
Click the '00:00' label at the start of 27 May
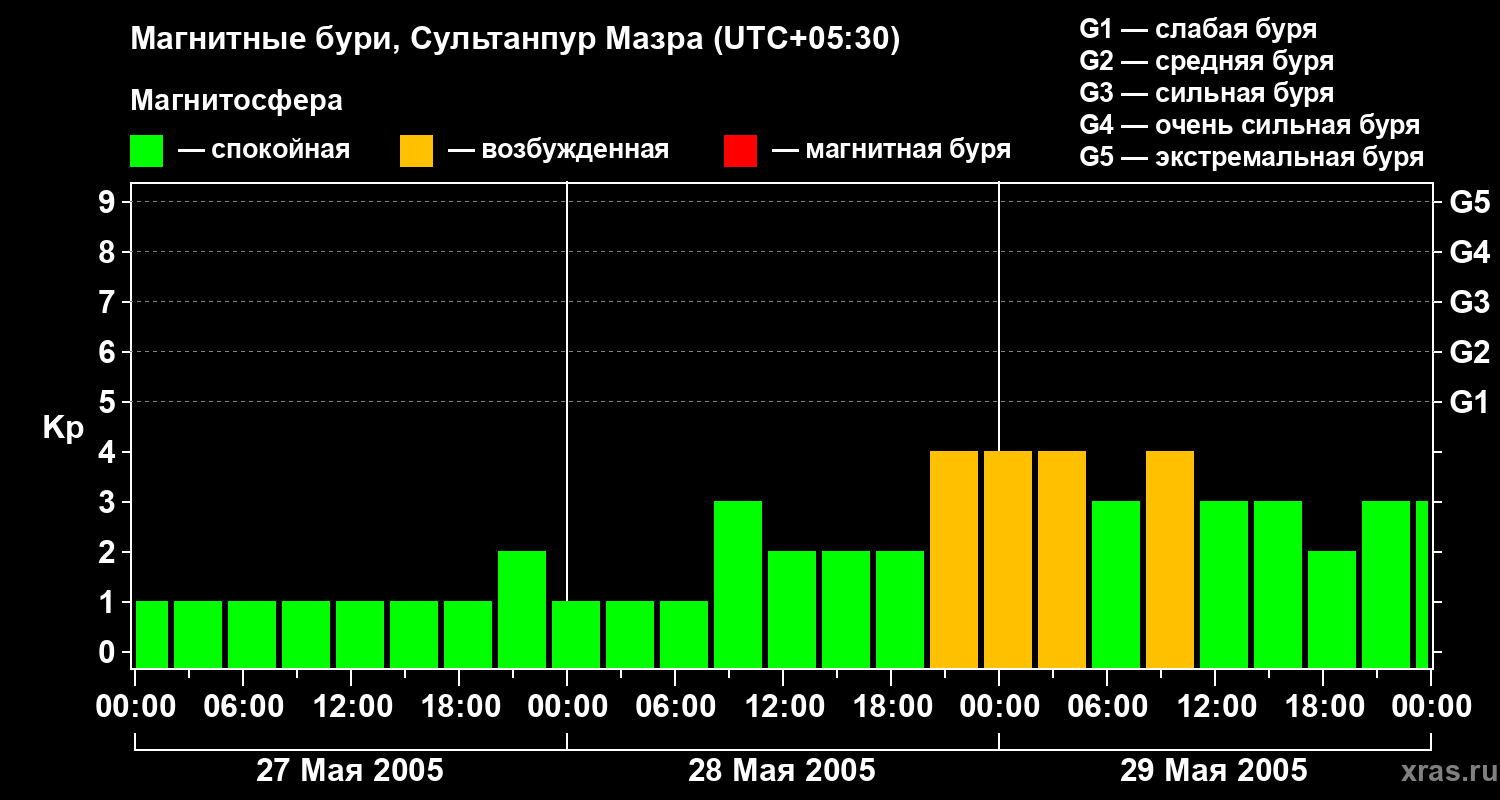pos(135,707)
